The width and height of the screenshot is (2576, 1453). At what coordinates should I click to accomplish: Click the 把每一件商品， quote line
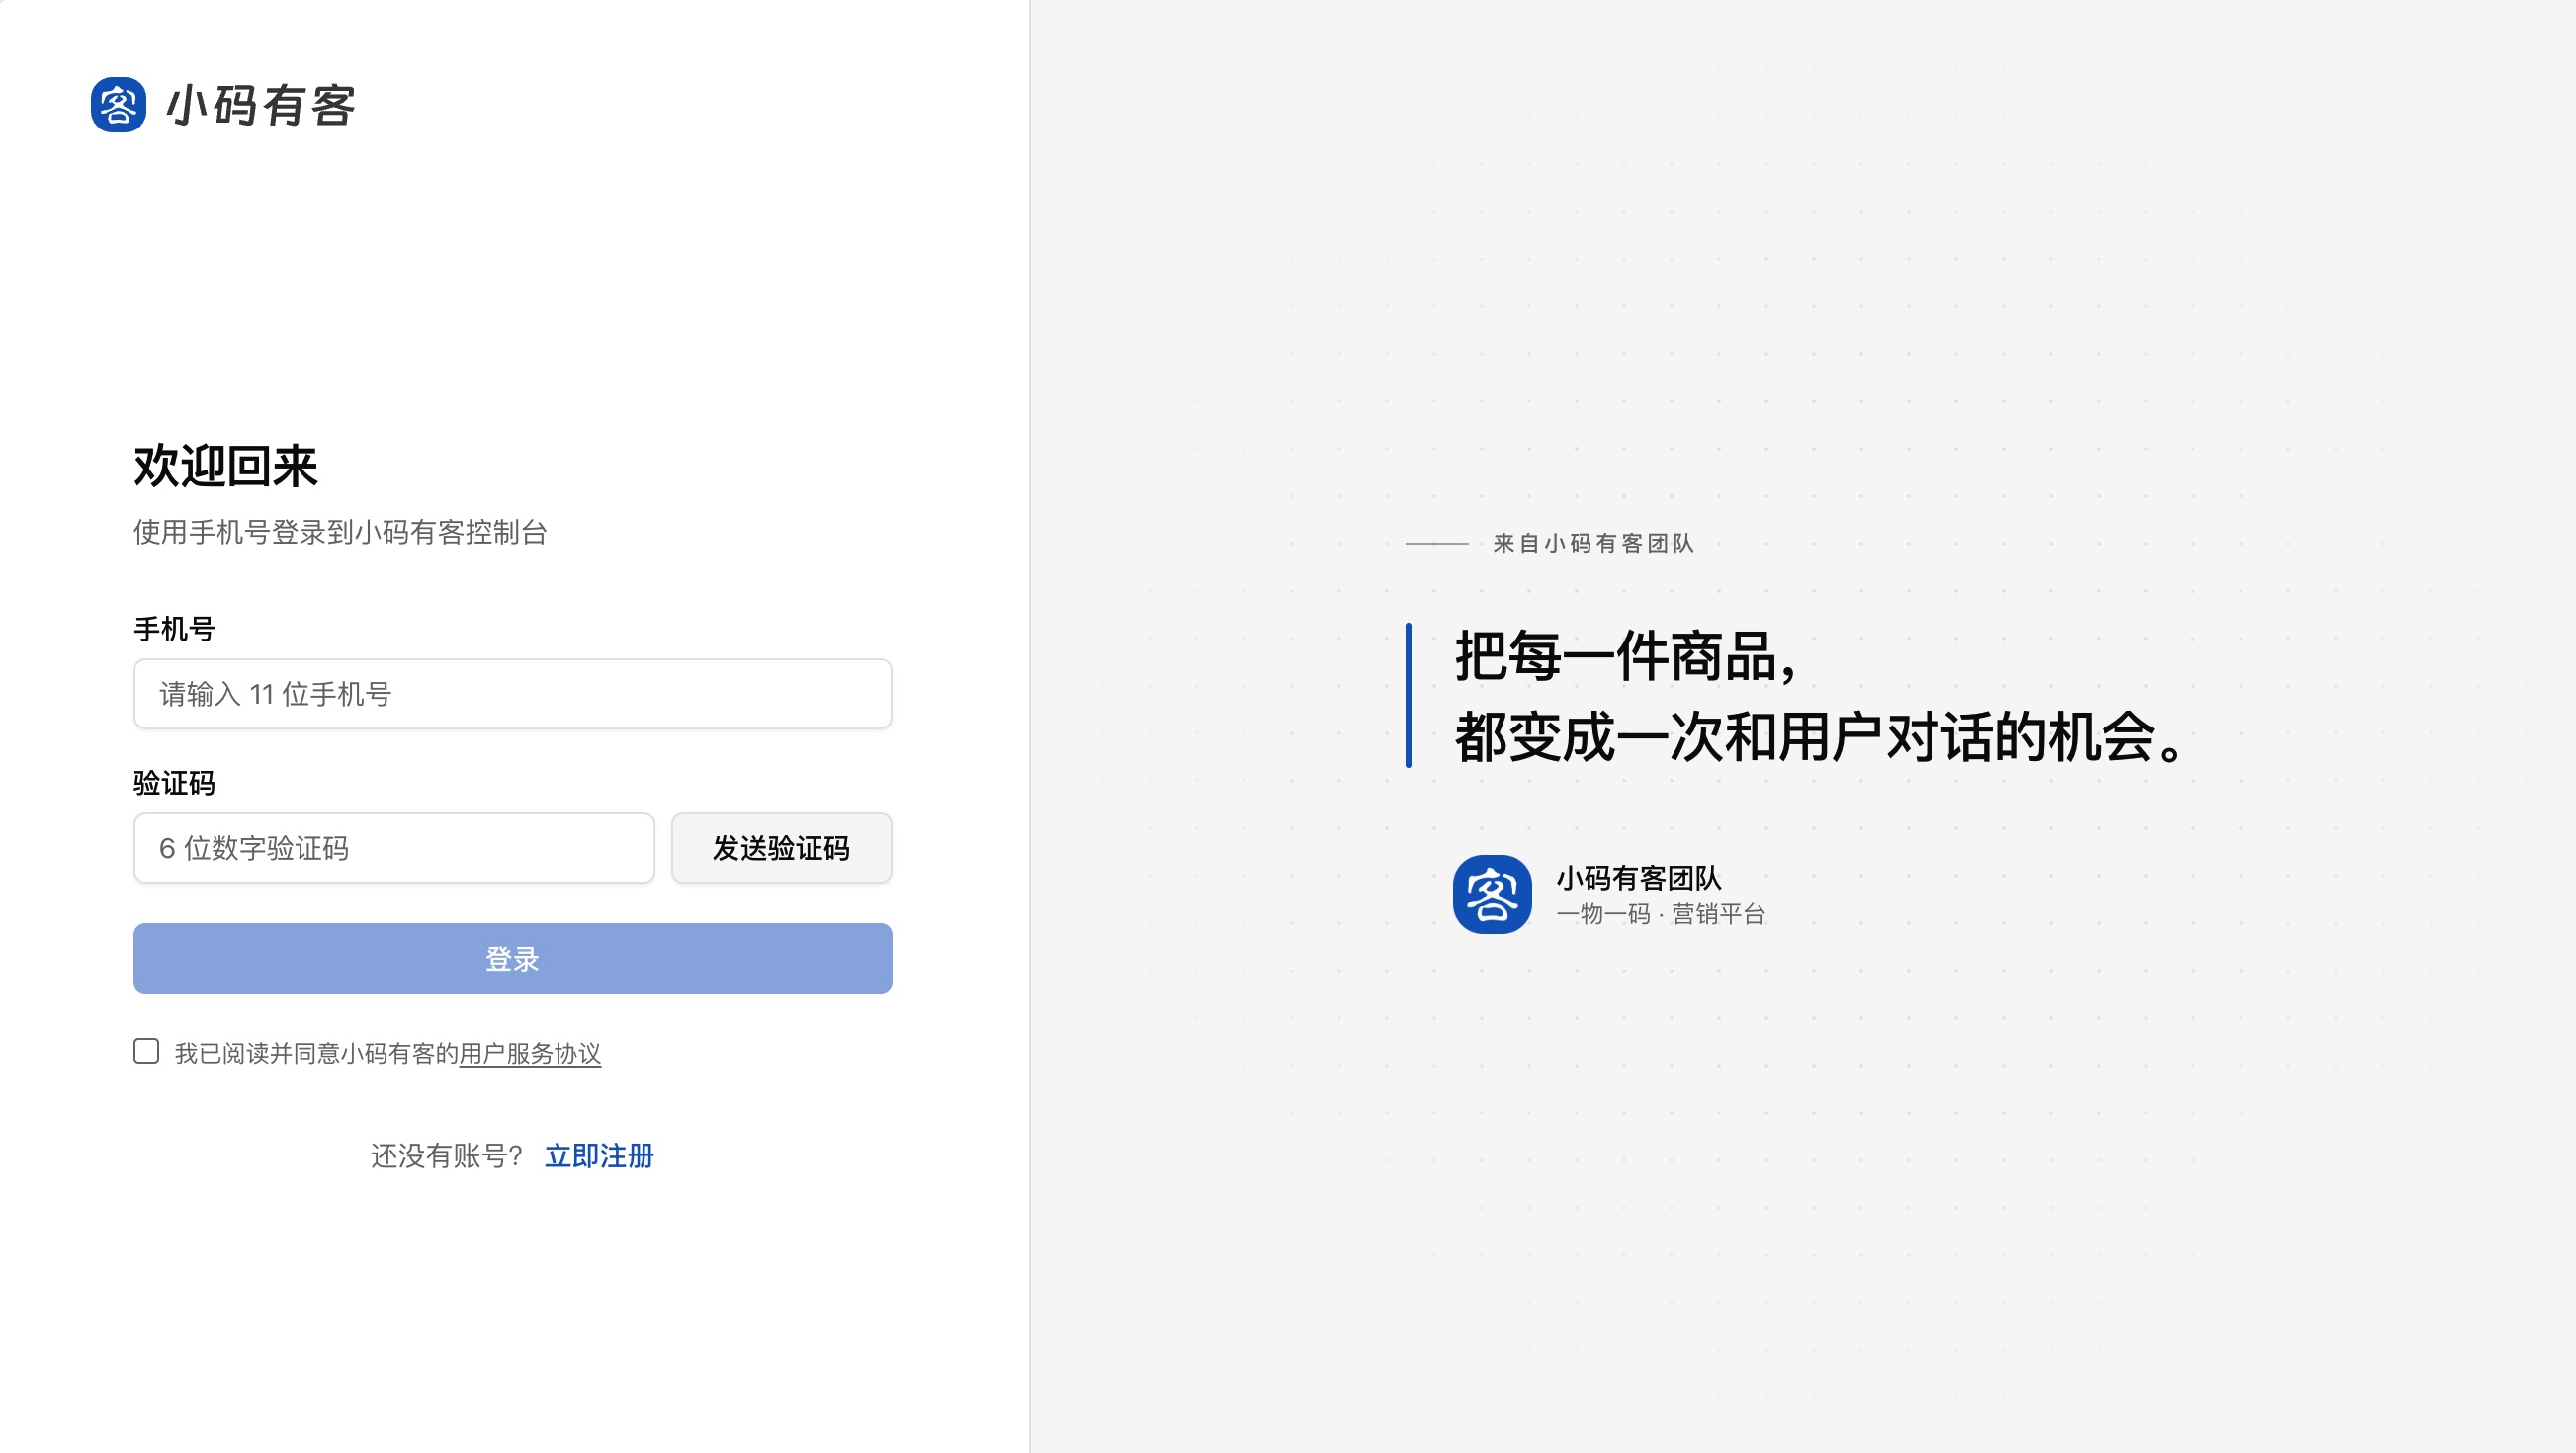pos(1629,657)
